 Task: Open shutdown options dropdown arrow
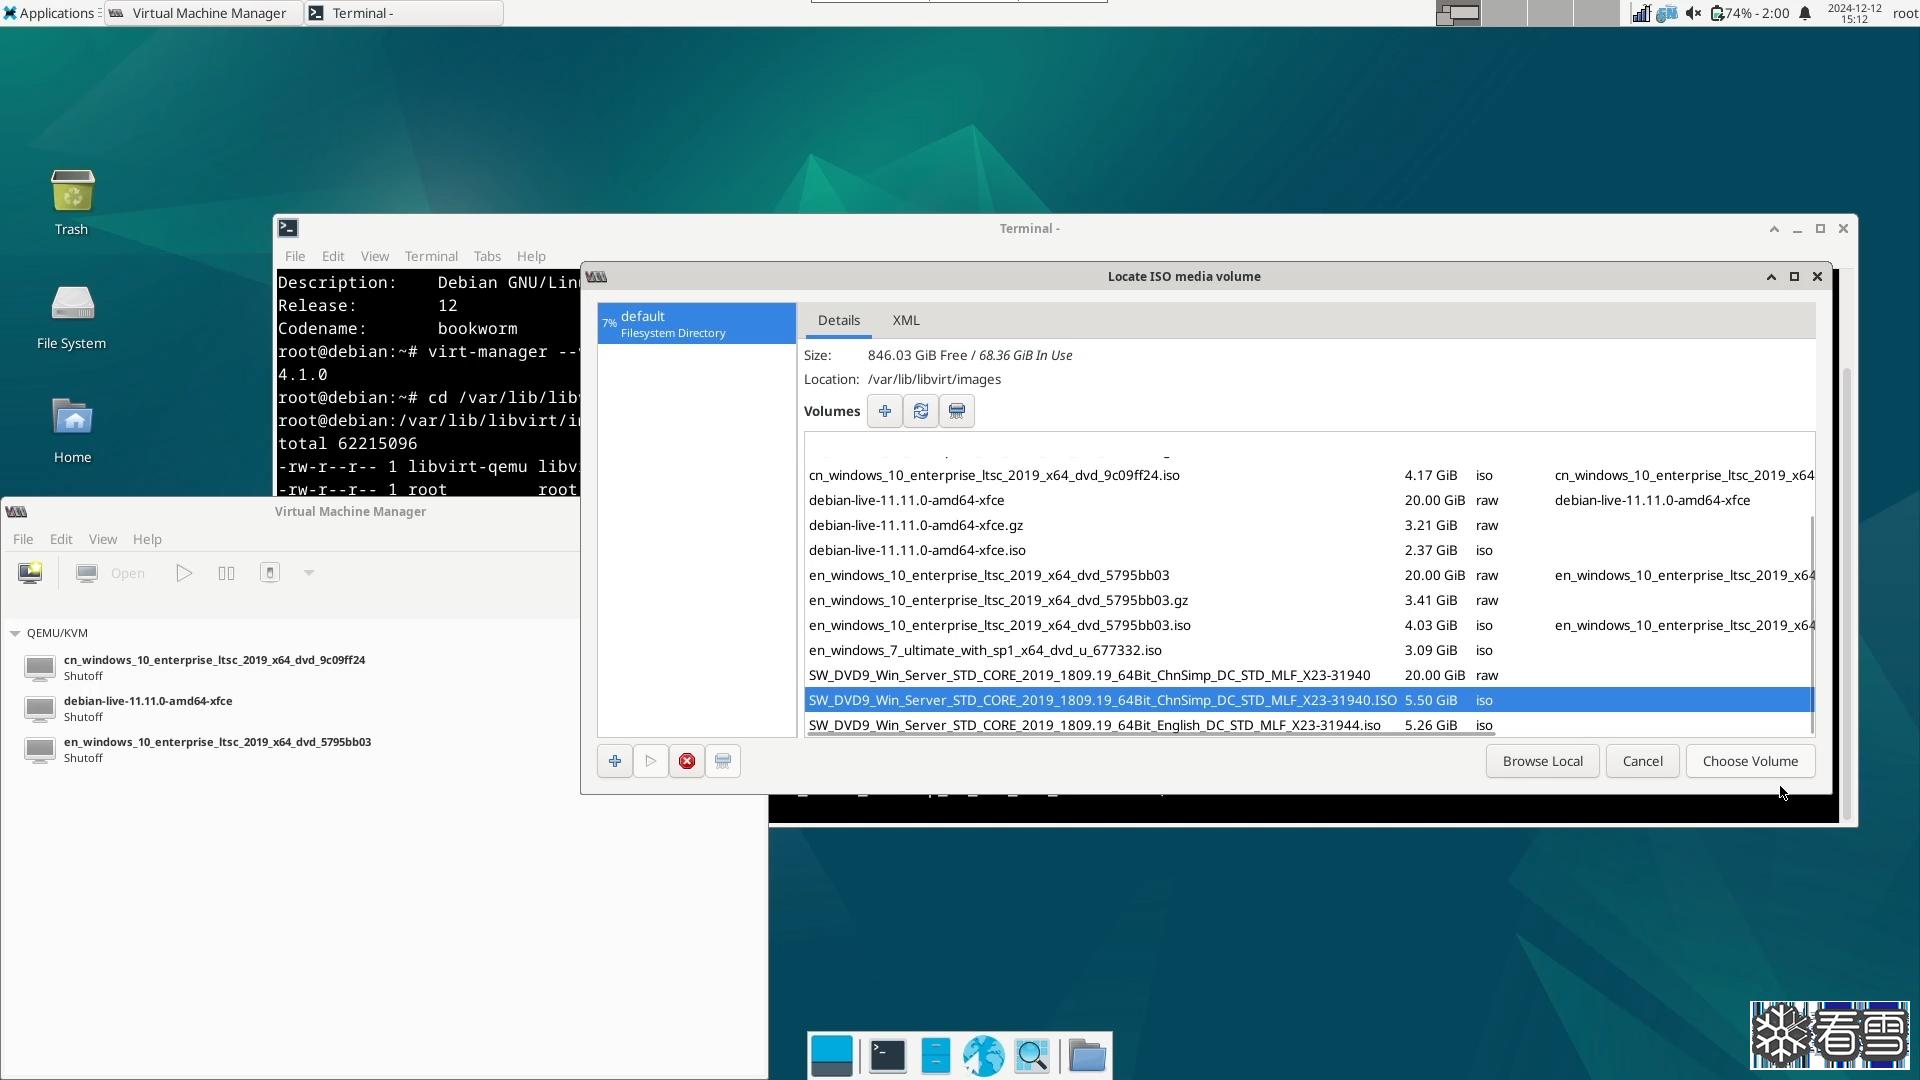pyautogui.click(x=309, y=573)
